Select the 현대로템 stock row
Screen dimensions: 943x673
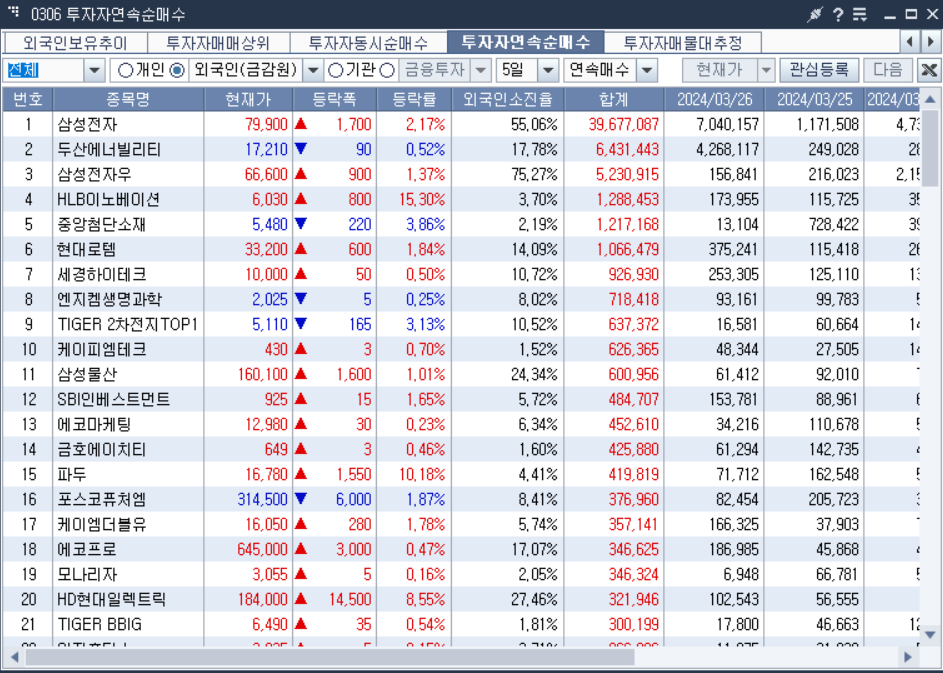tap(461, 249)
